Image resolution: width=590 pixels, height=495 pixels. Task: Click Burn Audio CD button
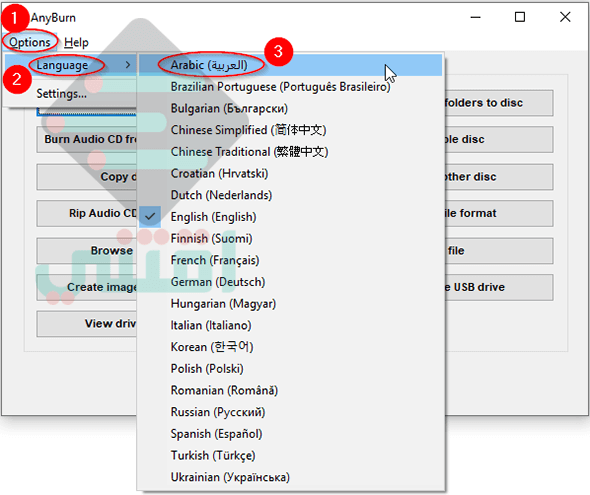pos(87,140)
